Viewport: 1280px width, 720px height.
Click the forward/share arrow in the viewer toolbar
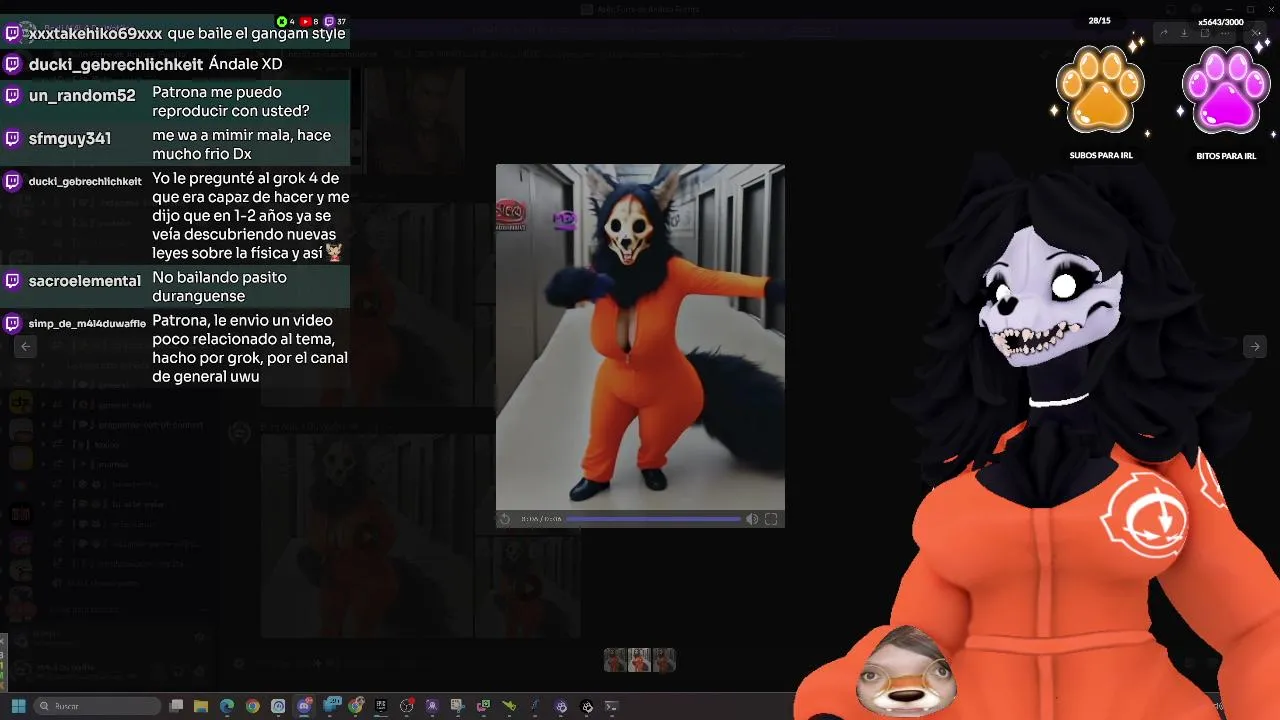click(1164, 34)
